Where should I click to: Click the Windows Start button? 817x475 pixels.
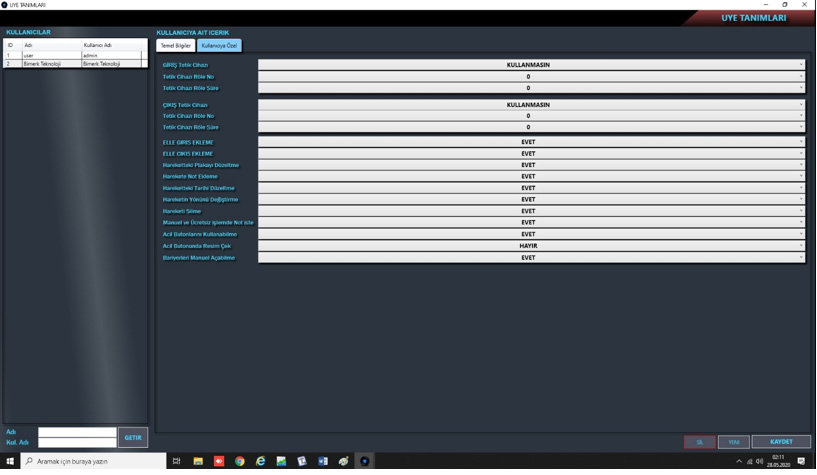coord(10,461)
